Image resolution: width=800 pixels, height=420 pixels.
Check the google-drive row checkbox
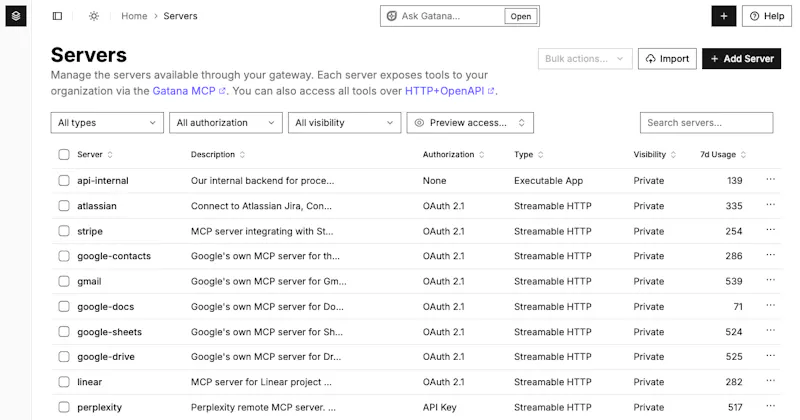(64, 357)
